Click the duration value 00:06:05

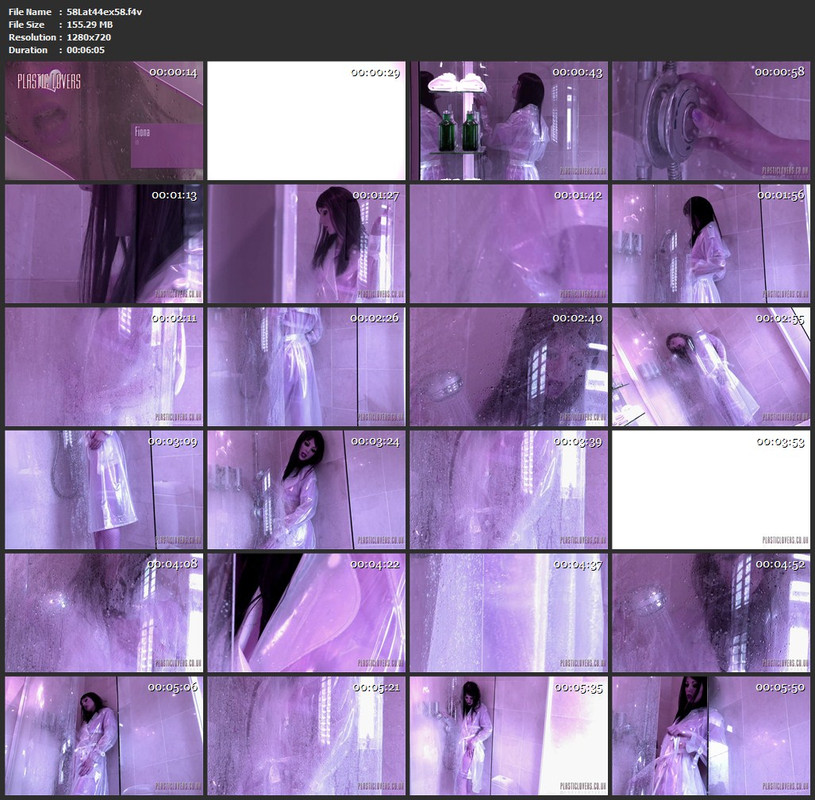click(85, 50)
